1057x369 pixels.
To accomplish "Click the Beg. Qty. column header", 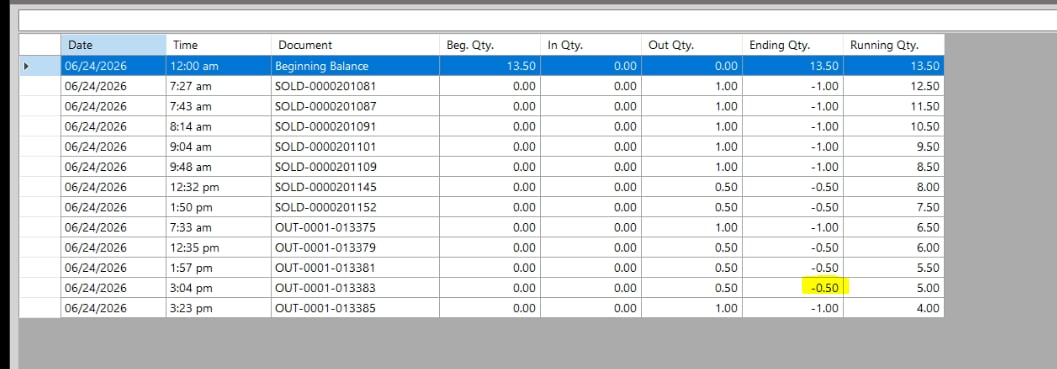I will [489, 45].
